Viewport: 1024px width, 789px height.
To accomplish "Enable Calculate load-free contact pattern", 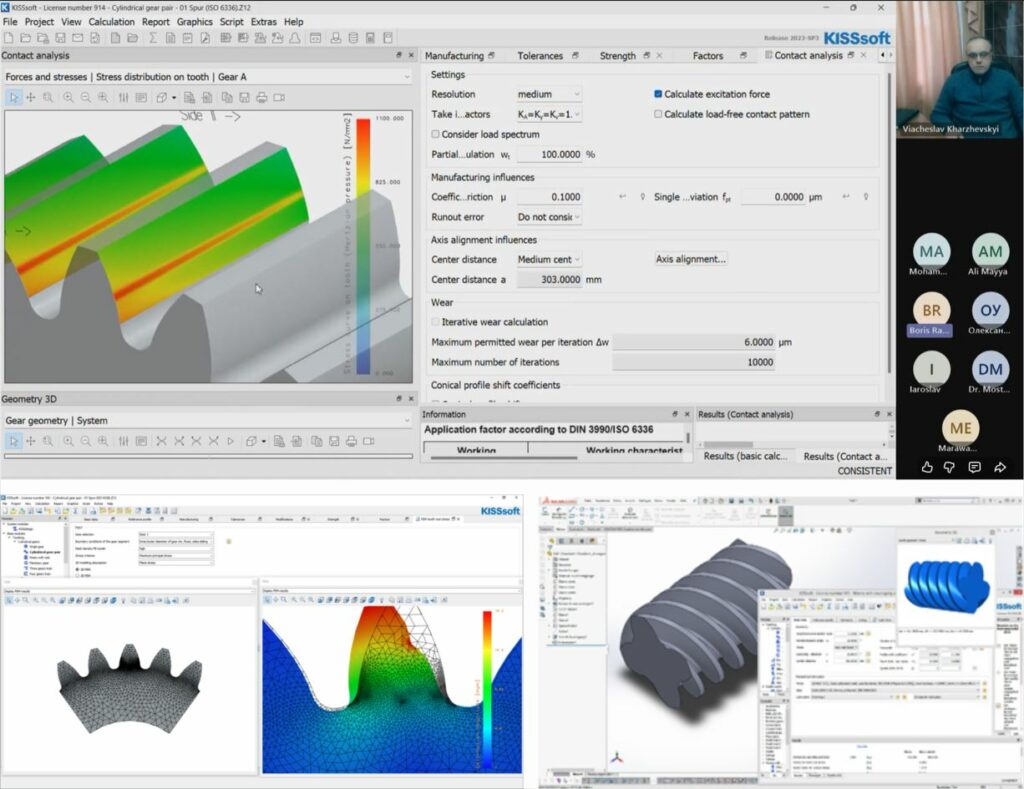I will (x=658, y=114).
